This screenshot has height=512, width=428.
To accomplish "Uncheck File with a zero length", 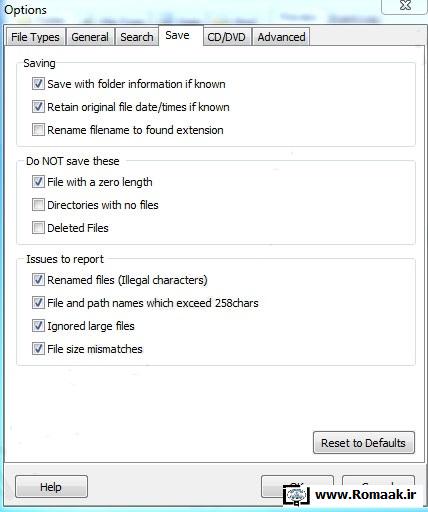I will [x=38, y=182].
